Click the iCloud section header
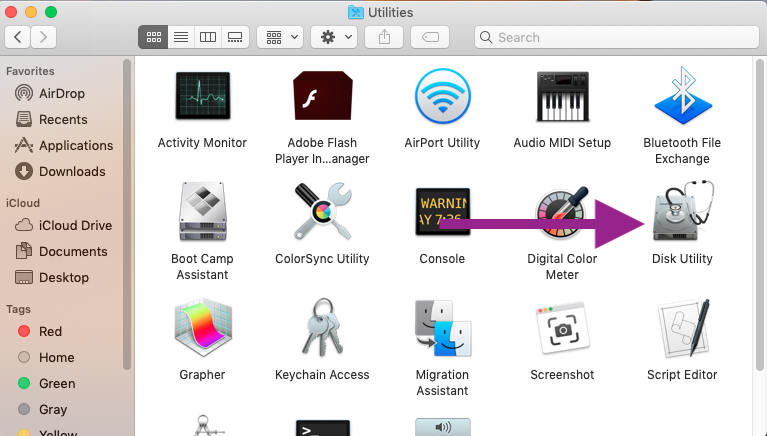This screenshot has width=767, height=436. 23,203
